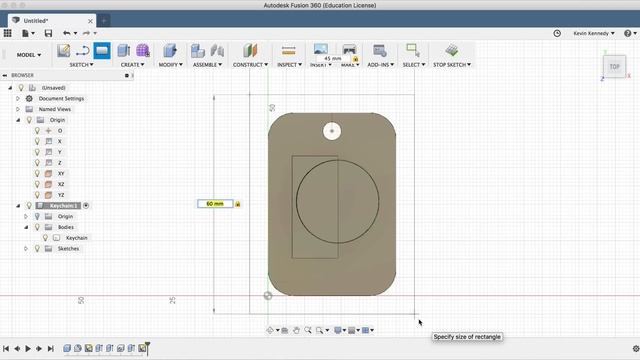Click the Add-Ins scripts icon
Image resolution: width=640 pixels, height=360 pixels.
point(380,51)
